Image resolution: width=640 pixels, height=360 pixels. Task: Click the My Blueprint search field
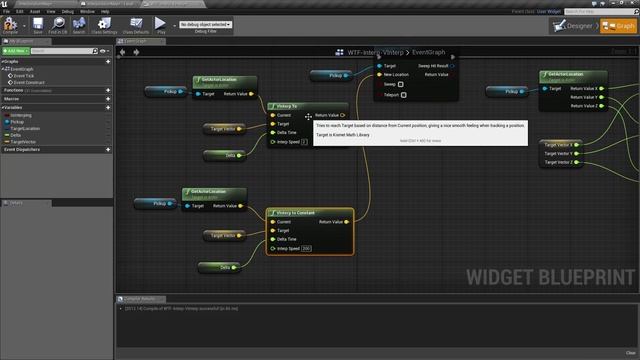pos(62,51)
